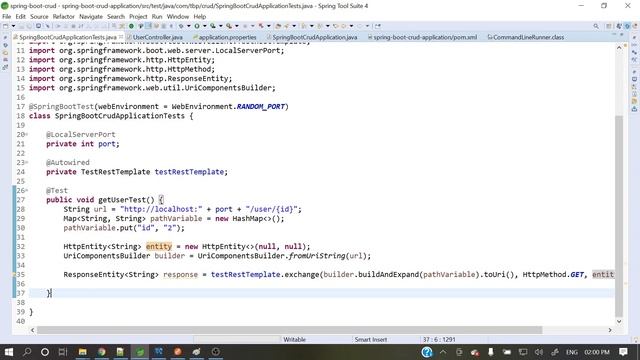This screenshot has width=640, height=360.
Task: Click the taskbar search magnifier icon
Action: [27, 352]
